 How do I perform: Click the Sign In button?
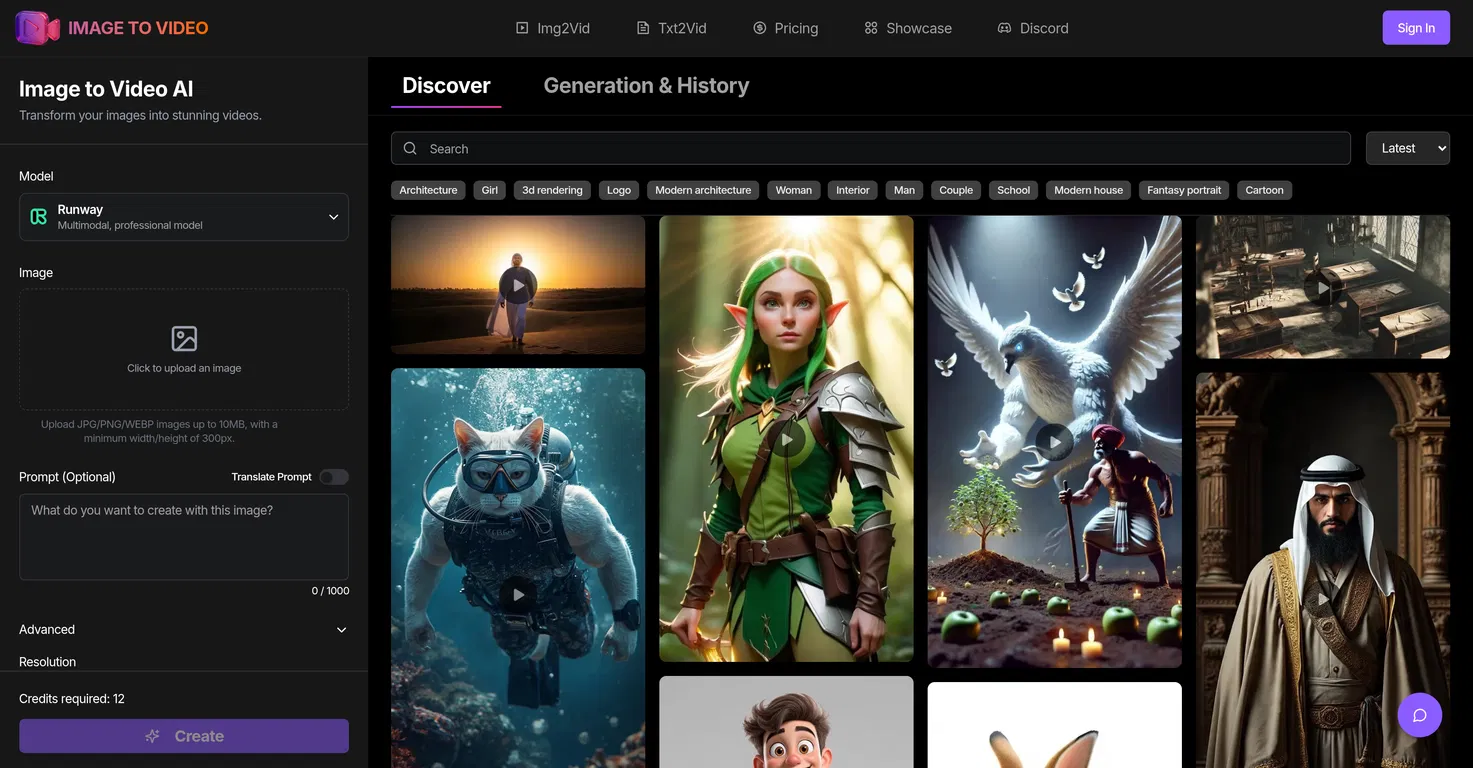[1415, 28]
